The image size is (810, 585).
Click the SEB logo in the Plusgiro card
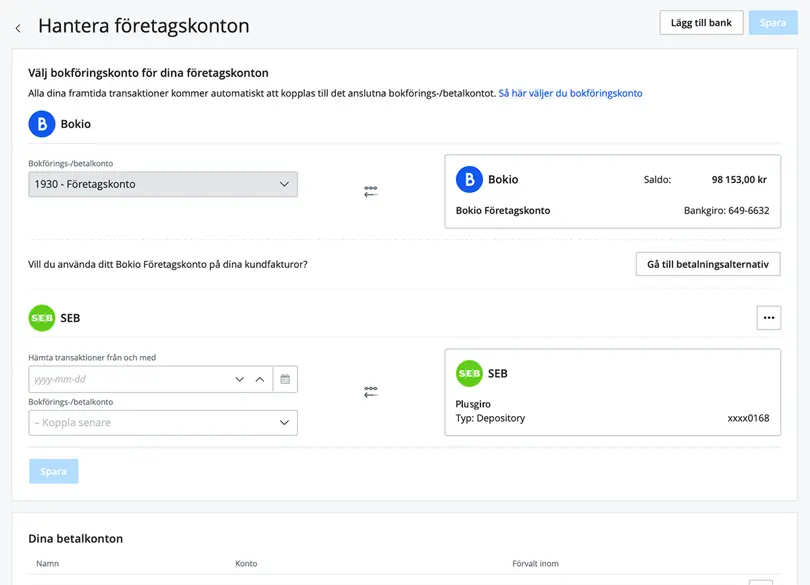[x=469, y=373]
